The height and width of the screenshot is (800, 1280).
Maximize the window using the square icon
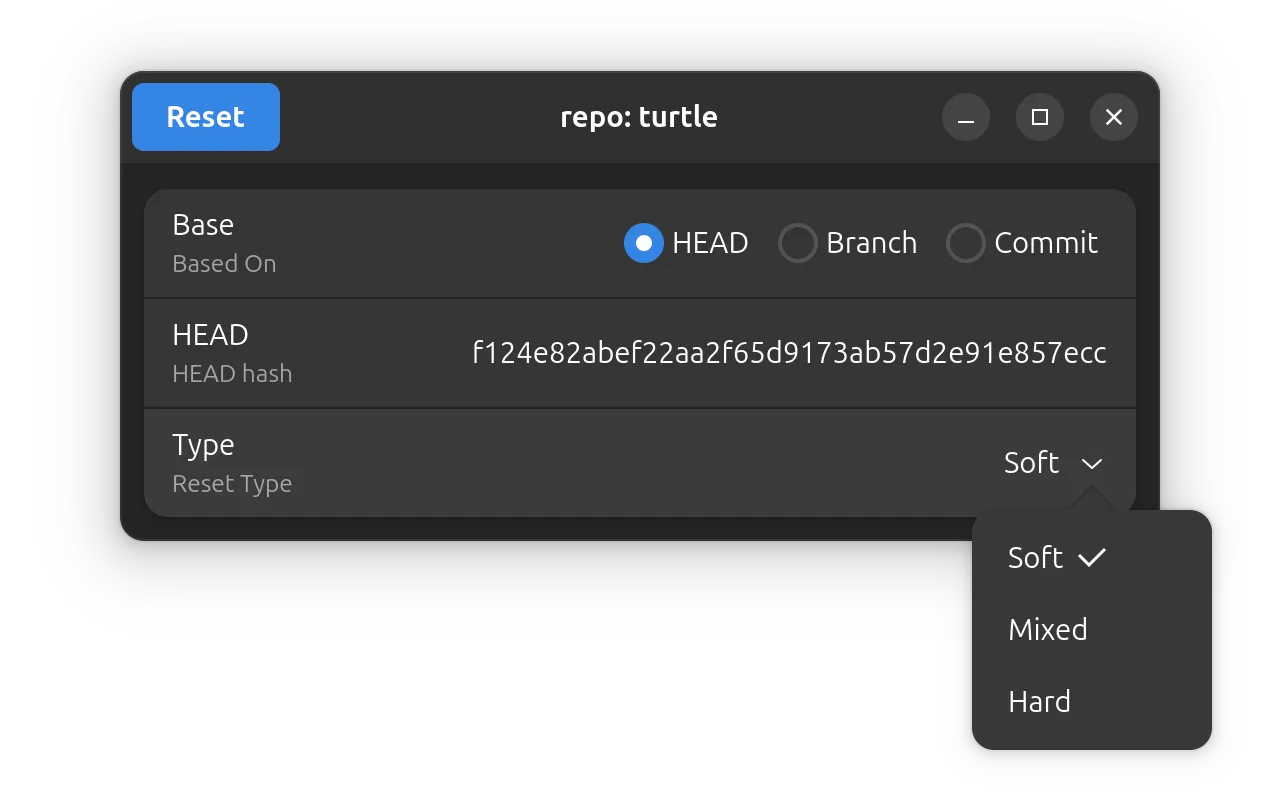click(1040, 118)
